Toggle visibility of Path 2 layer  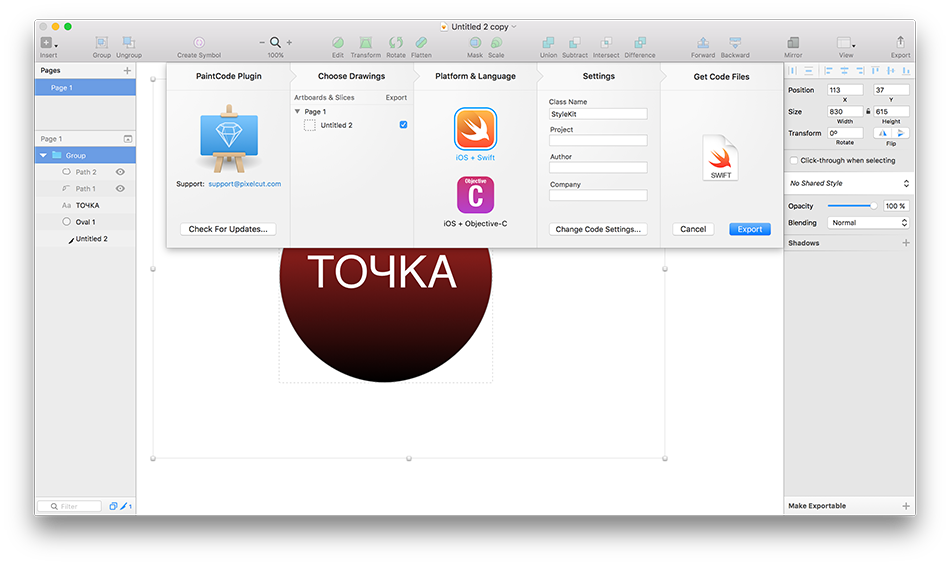point(121,172)
